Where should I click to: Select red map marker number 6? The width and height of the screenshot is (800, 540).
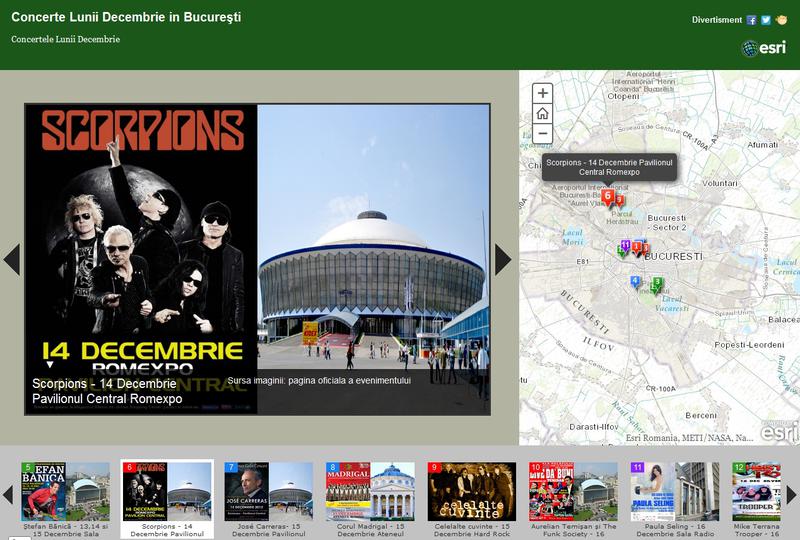(607, 197)
